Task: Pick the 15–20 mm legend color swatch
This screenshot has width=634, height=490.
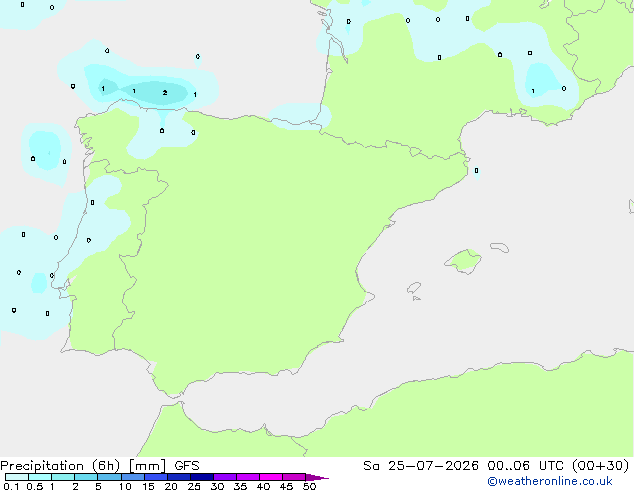Action: 156,477
